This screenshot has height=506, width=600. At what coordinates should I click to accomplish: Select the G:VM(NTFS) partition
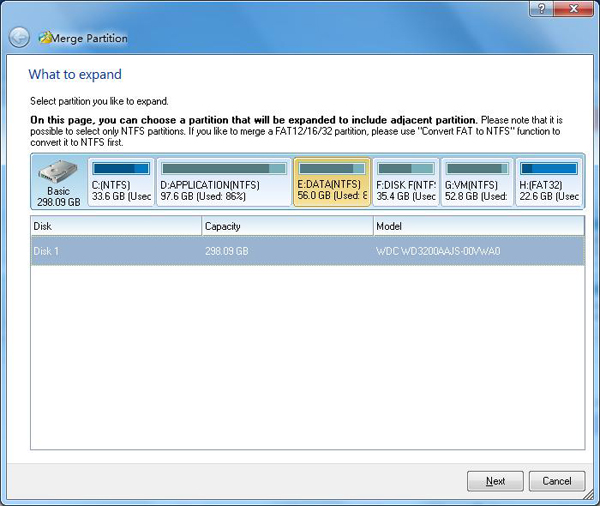tap(477, 182)
